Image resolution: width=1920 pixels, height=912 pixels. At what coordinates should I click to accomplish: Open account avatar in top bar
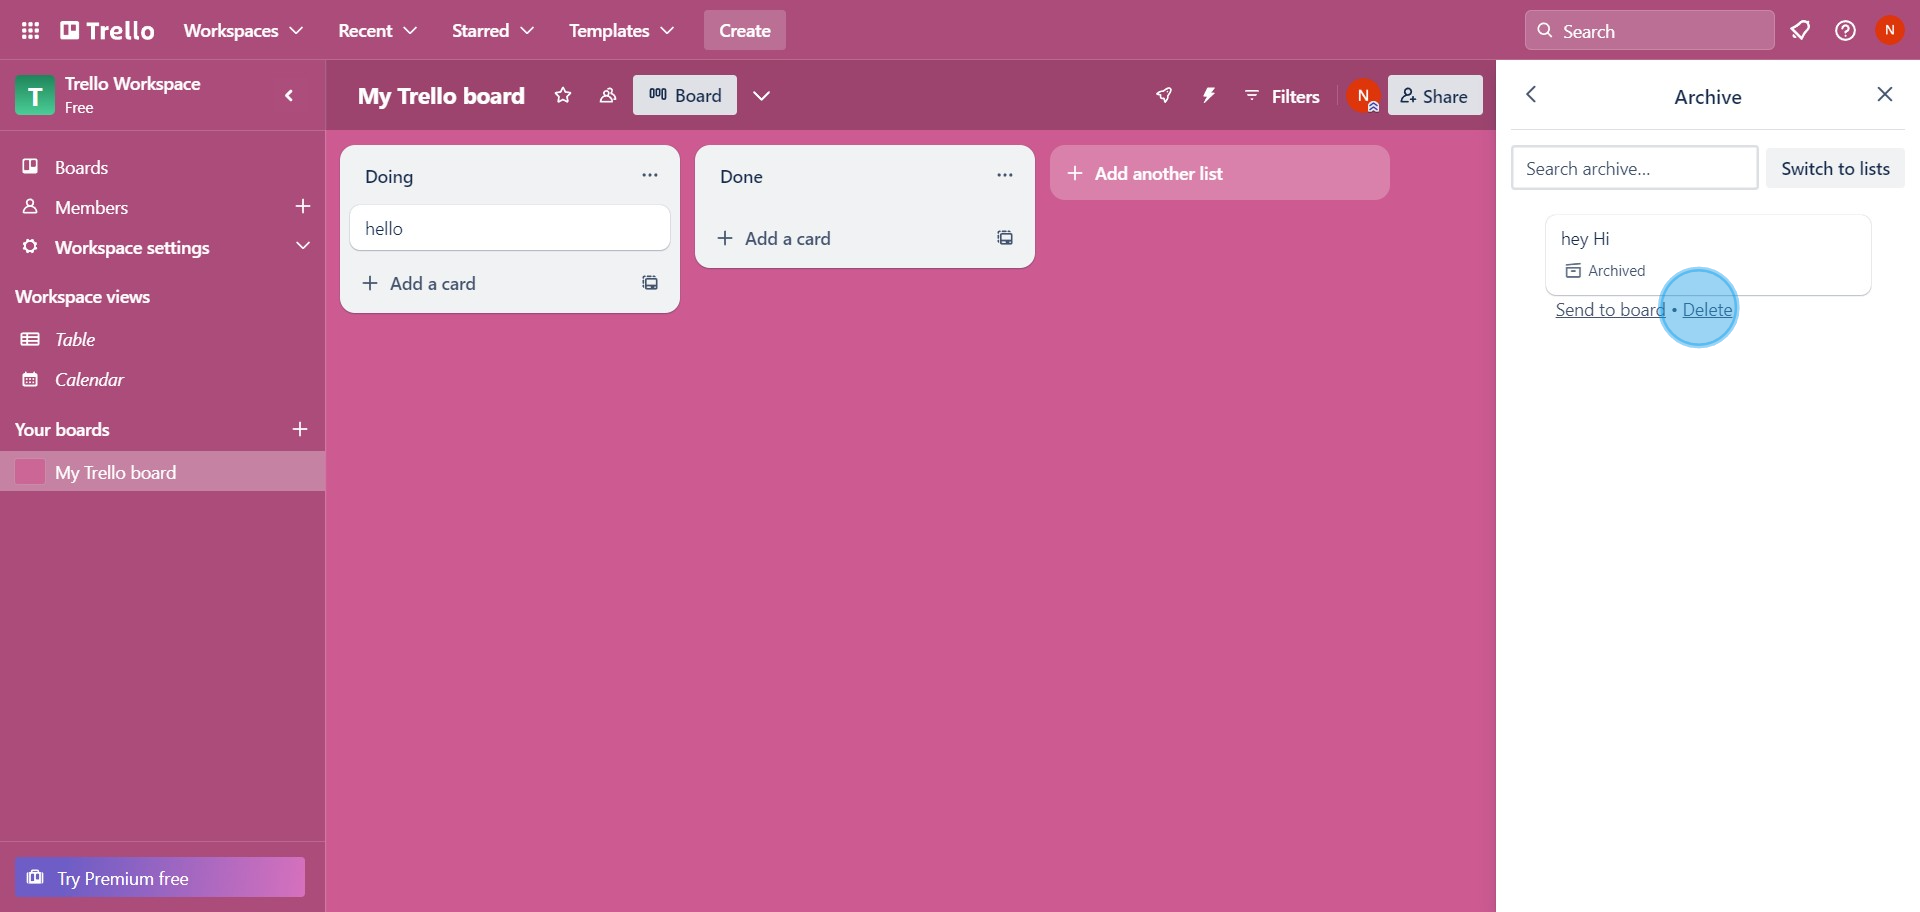pyautogui.click(x=1889, y=30)
